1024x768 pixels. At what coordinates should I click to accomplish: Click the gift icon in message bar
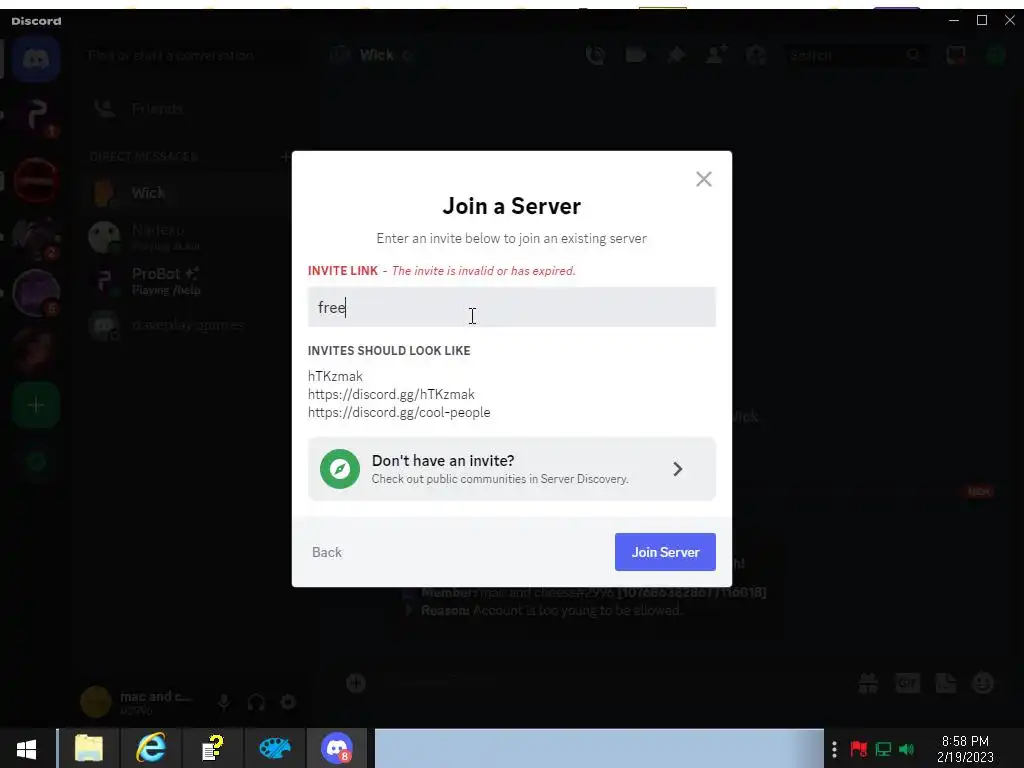tap(868, 683)
